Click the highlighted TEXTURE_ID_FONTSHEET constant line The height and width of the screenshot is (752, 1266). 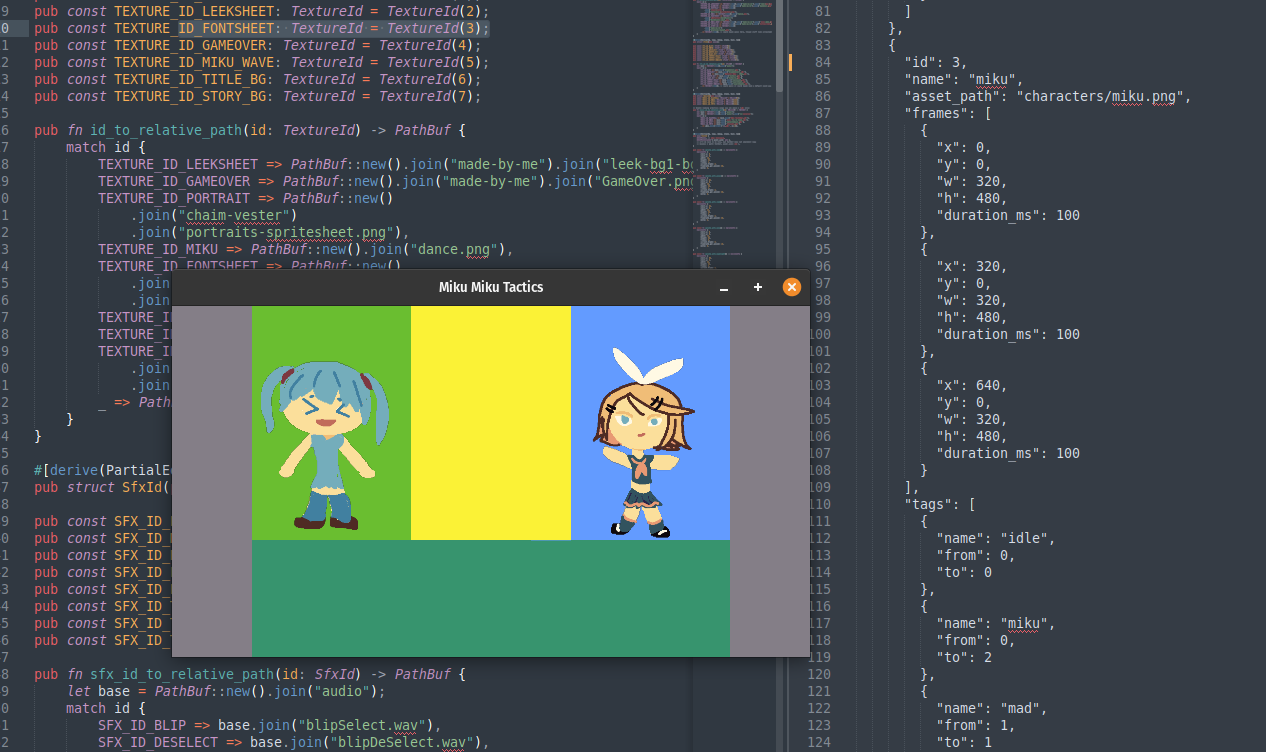(262, 28)
